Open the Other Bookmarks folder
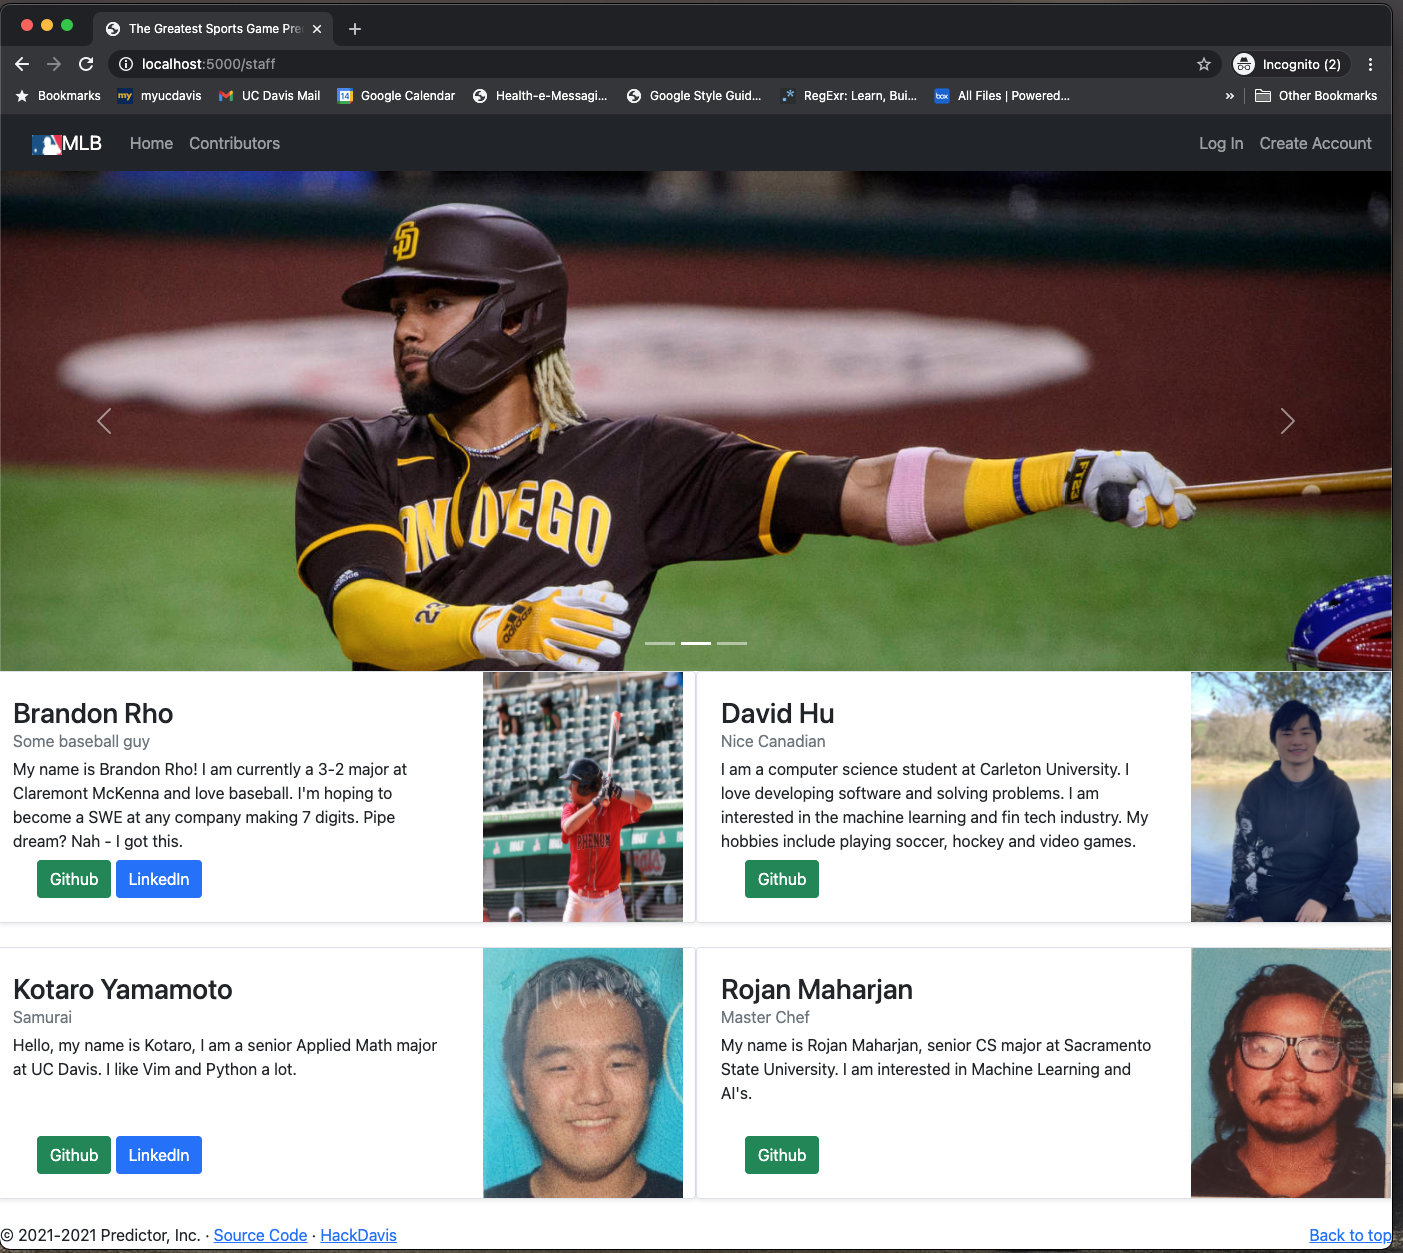The width and height of the screenshot is (1403, 1253). 1316,96
